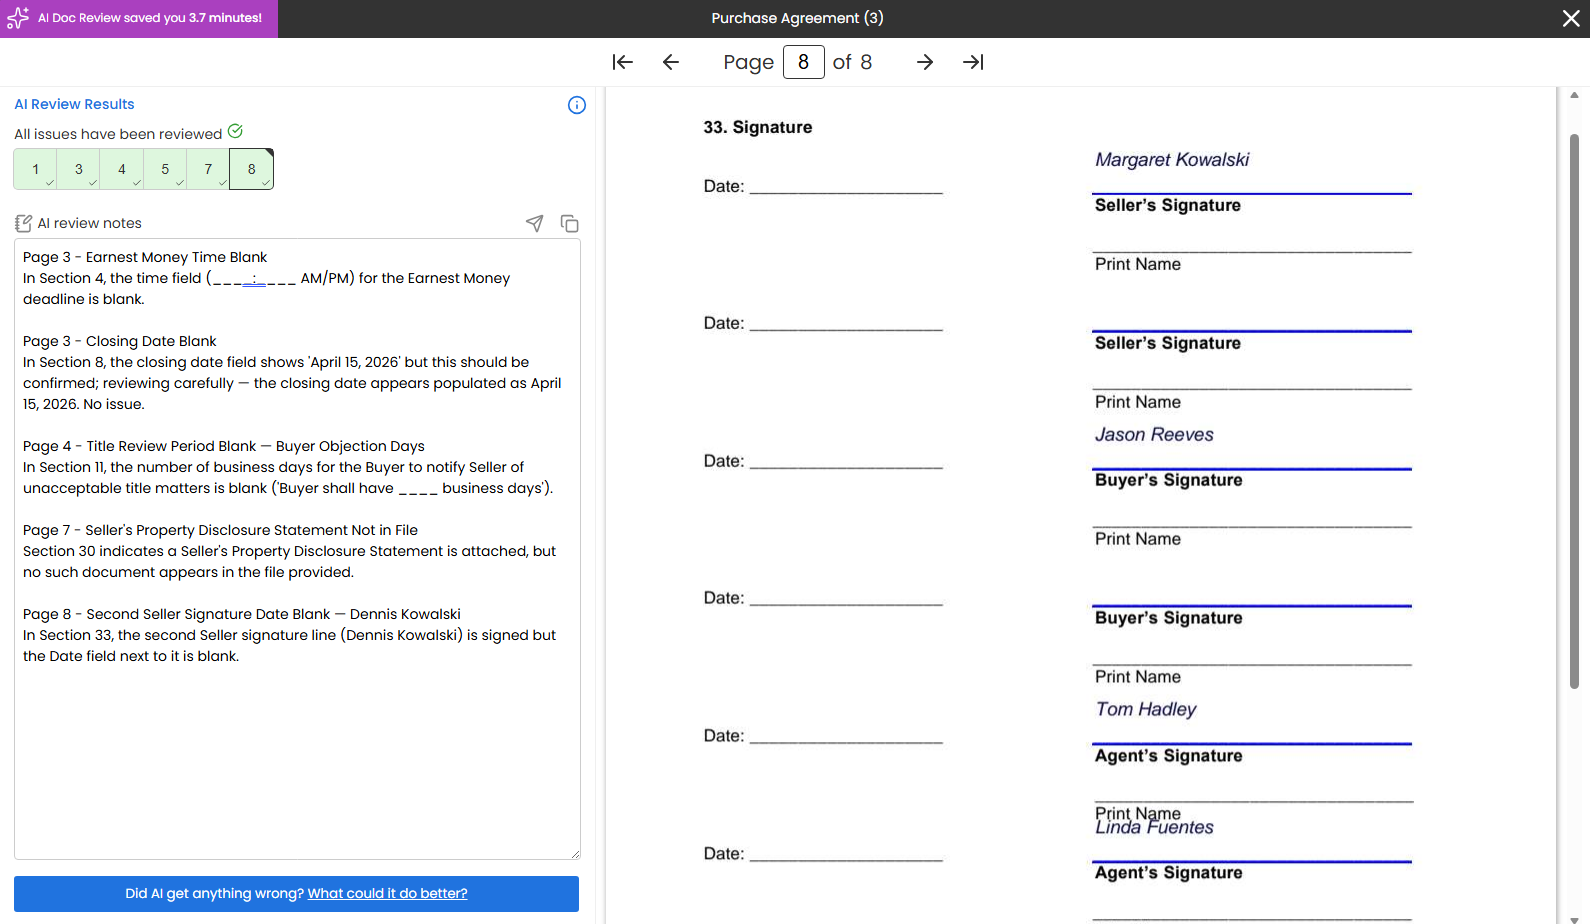Screen dimensions: 1590x924
Task: Close the Purchase Agreement viewer
Action: pos(1571,18)
